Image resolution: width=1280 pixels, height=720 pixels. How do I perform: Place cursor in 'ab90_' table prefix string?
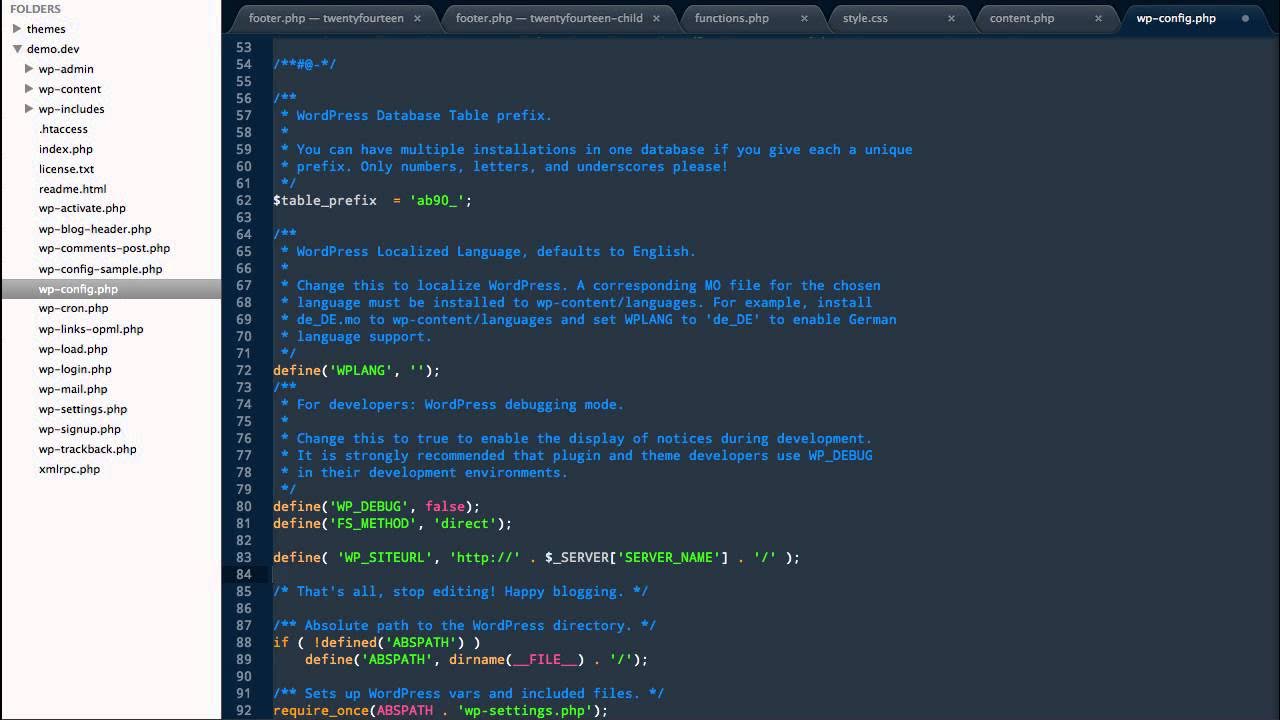click(x=437, y=200)
